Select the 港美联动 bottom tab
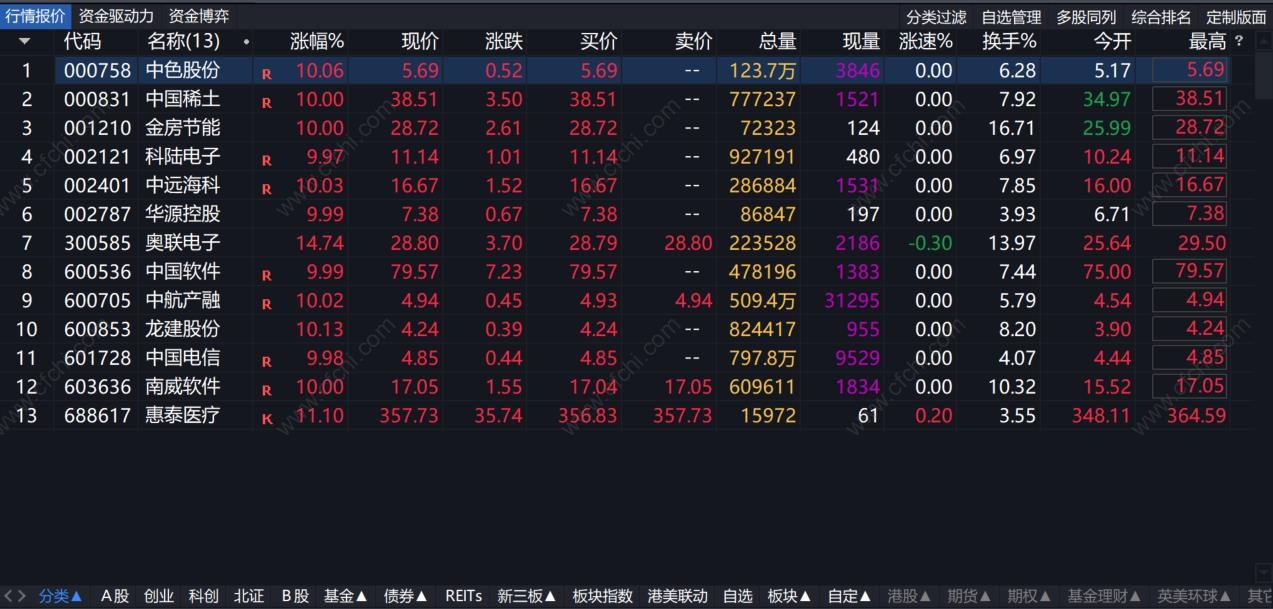Image resolution: width=1273 pixels, height=609 pixels. tap(678, 596)
